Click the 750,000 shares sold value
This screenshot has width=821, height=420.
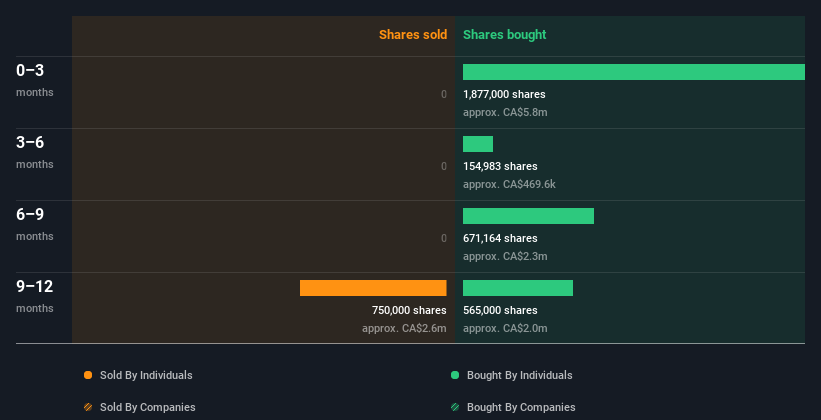pos(409,310)
